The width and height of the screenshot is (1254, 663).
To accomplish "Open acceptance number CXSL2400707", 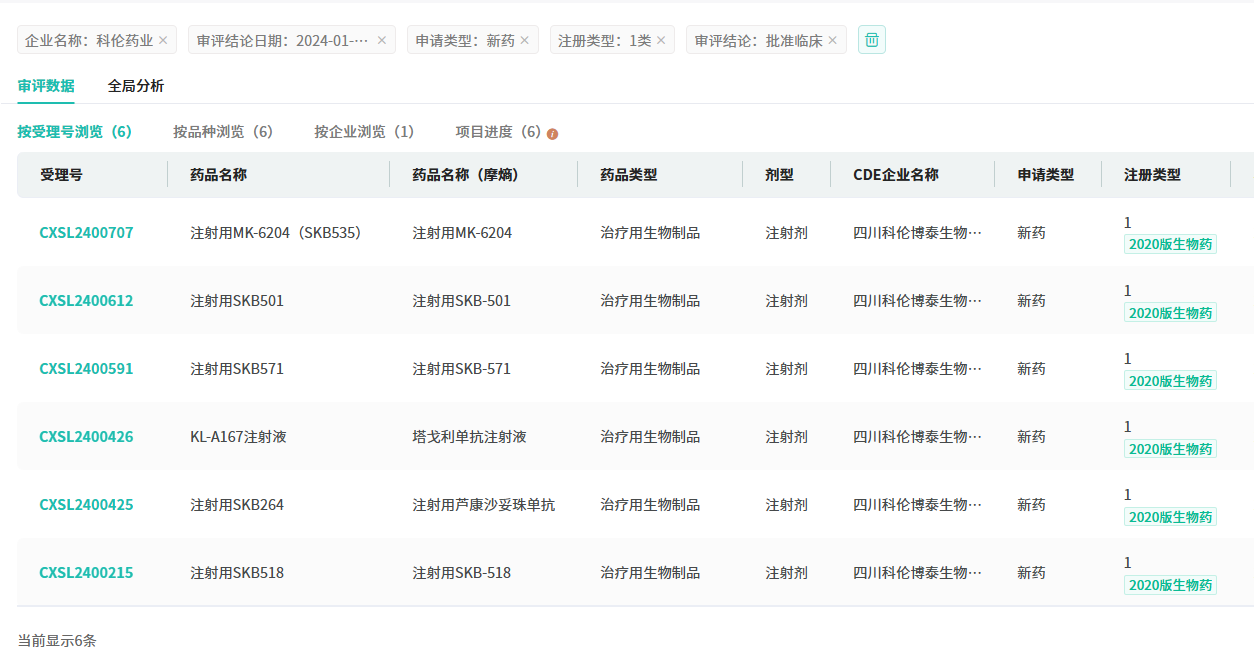I will click(86, 233).
